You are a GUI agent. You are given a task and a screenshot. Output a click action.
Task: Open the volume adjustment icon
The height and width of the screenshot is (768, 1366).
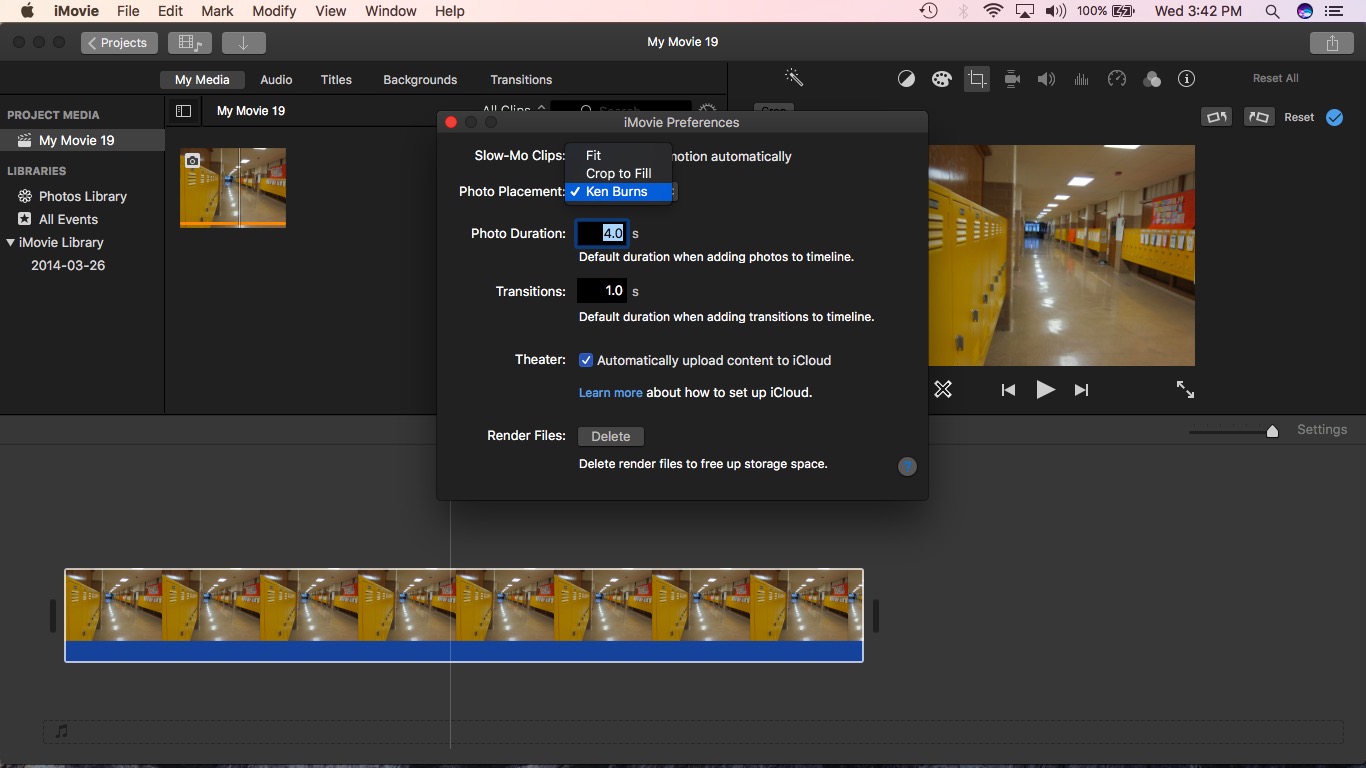coord(1046,79)
